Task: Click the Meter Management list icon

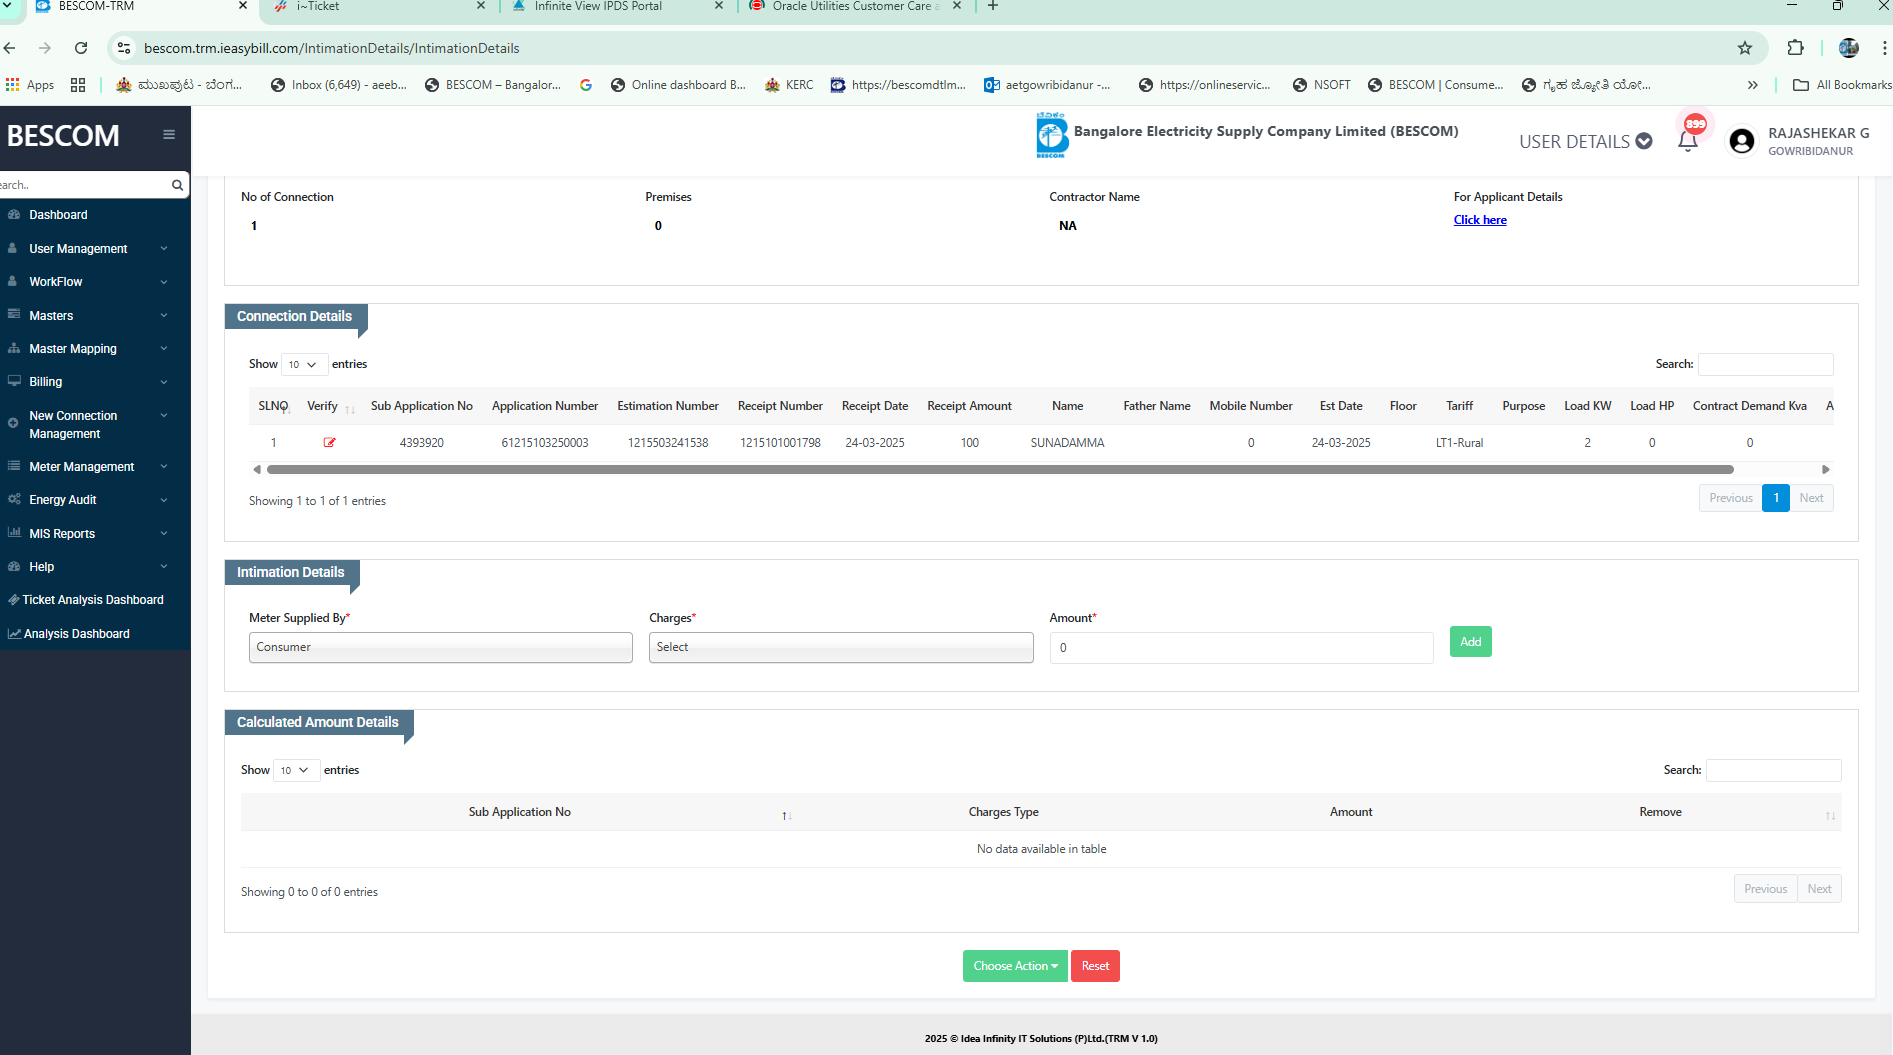Action: [14, 466]
